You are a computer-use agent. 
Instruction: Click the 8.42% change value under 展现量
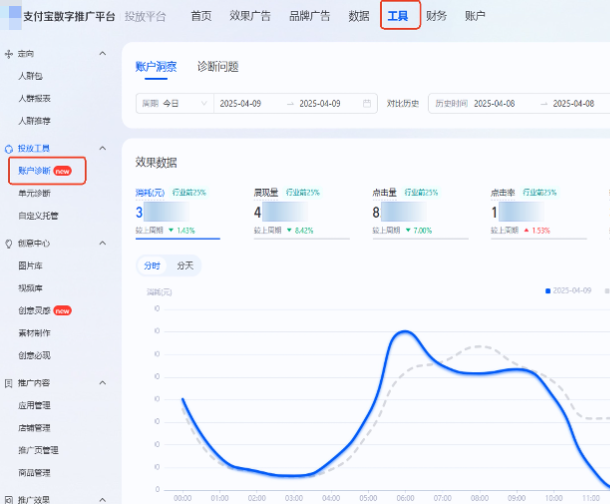304,231
